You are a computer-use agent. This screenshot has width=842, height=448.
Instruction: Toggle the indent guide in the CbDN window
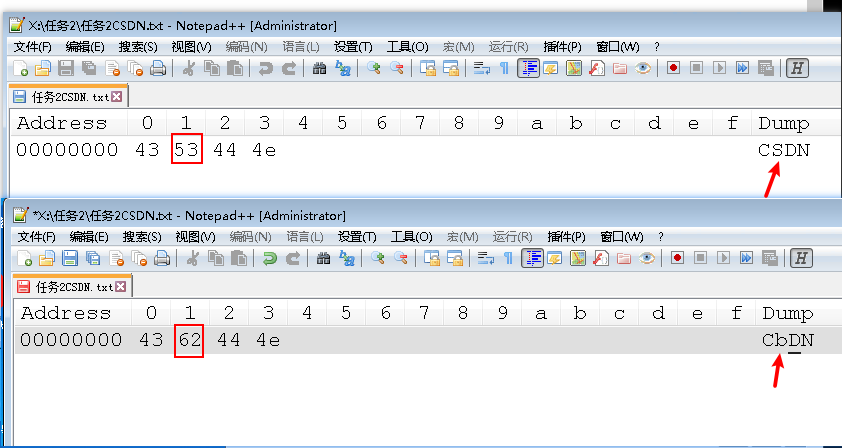(533, 258)
